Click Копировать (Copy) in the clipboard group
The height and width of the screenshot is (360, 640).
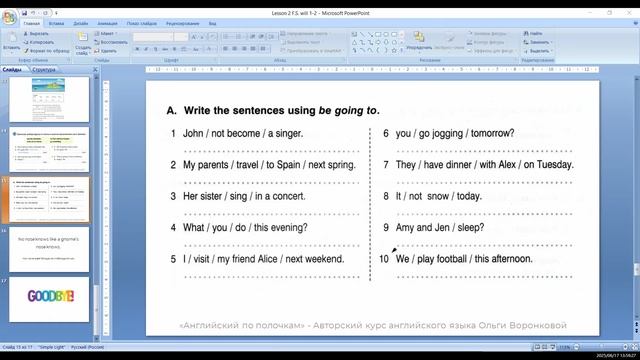pos(38,42)
